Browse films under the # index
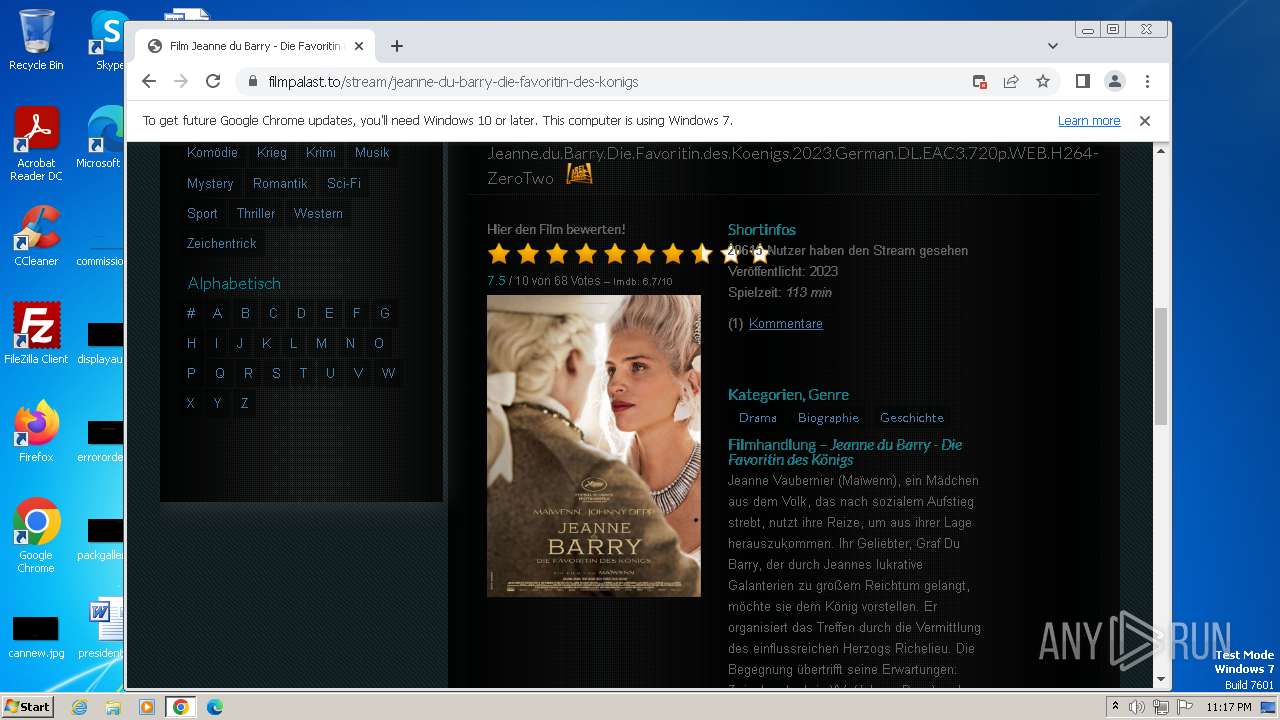 (191, 313)
